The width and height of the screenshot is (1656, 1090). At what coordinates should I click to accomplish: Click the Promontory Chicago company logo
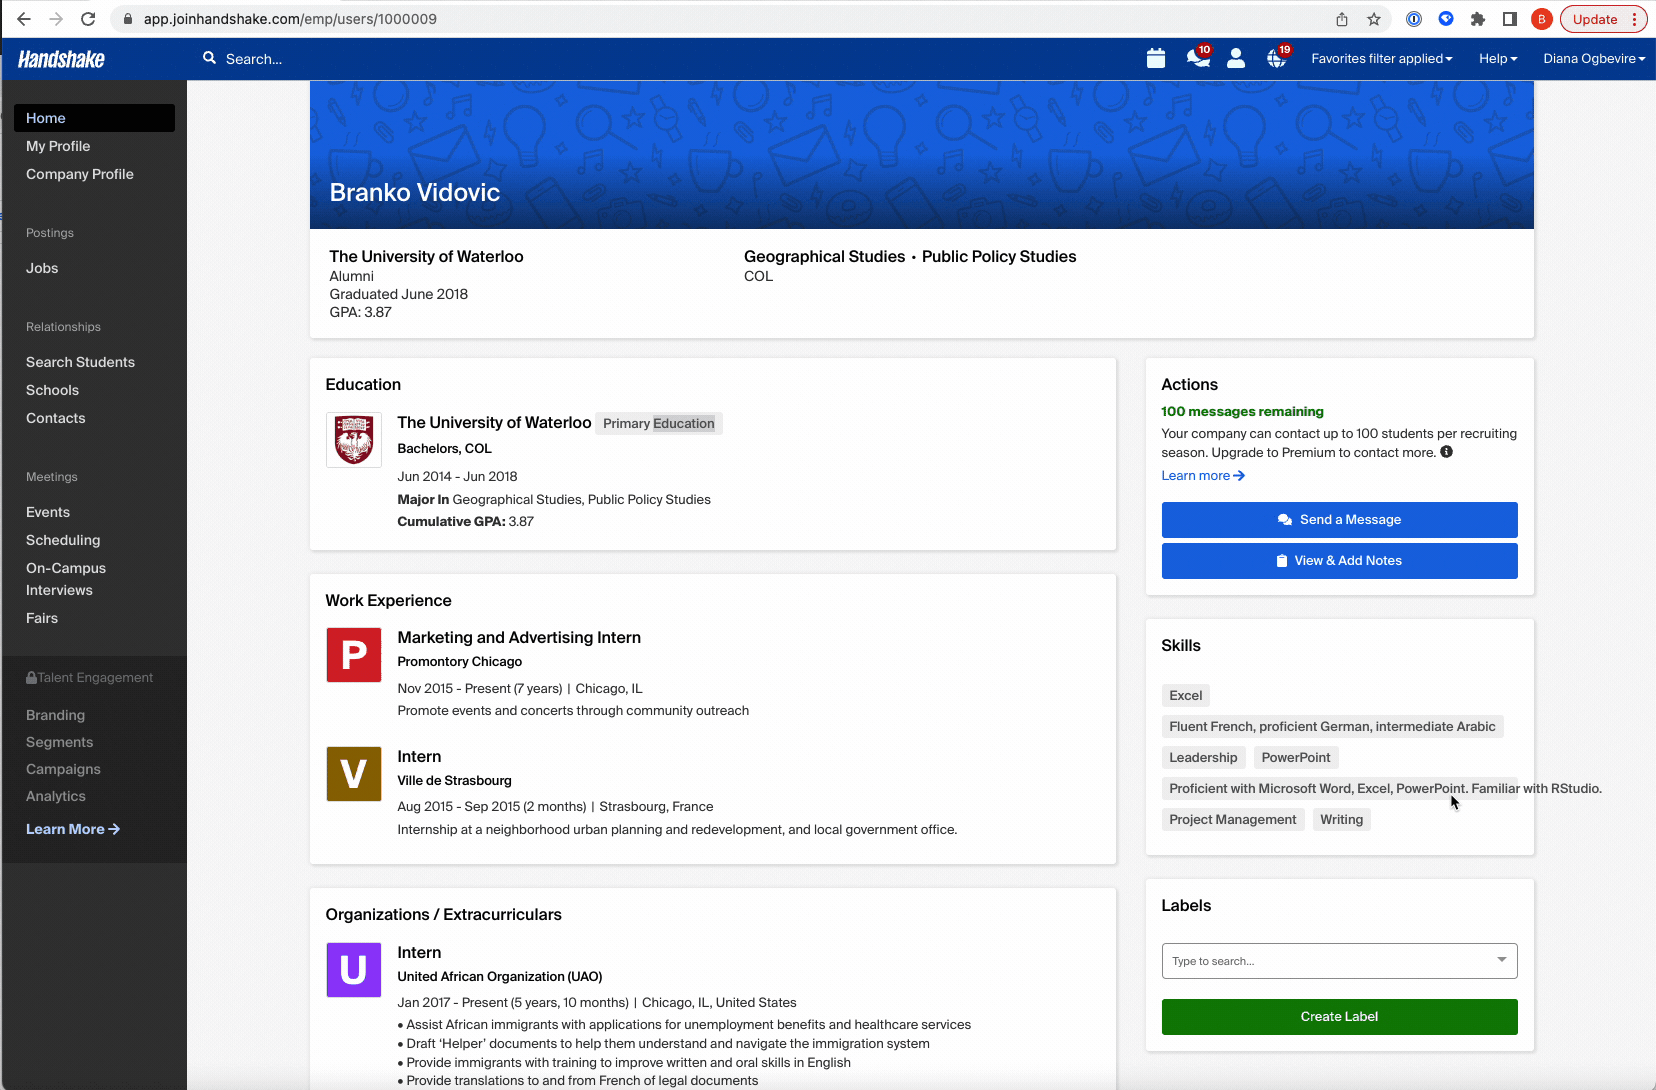353,655
